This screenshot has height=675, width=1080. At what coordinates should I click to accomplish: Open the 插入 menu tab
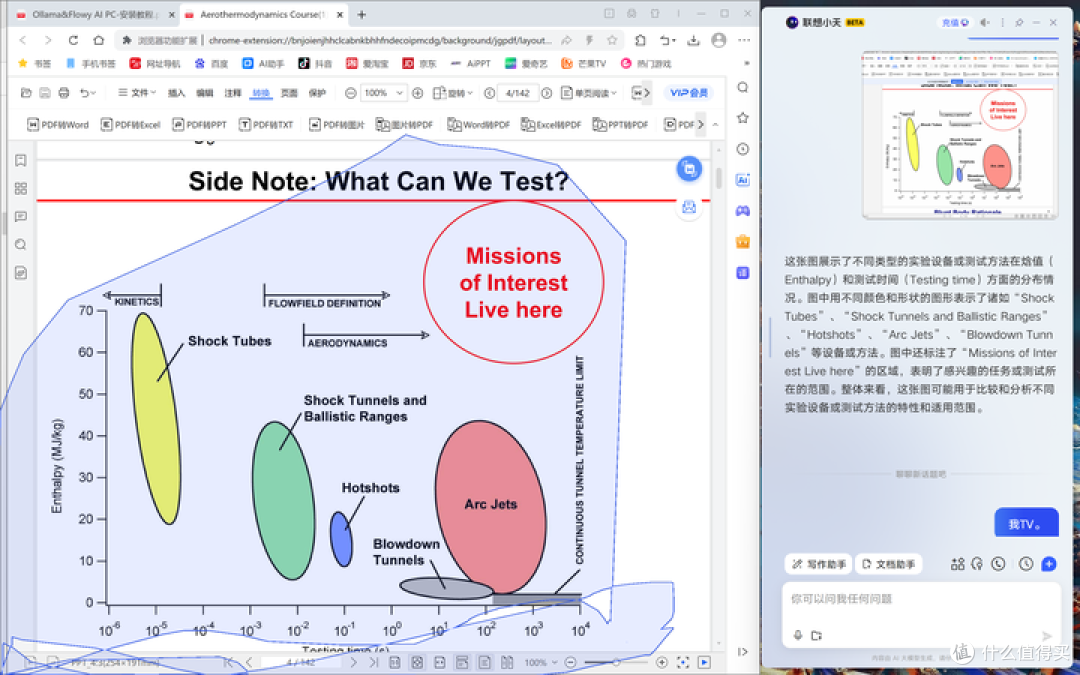pos(176,93)
